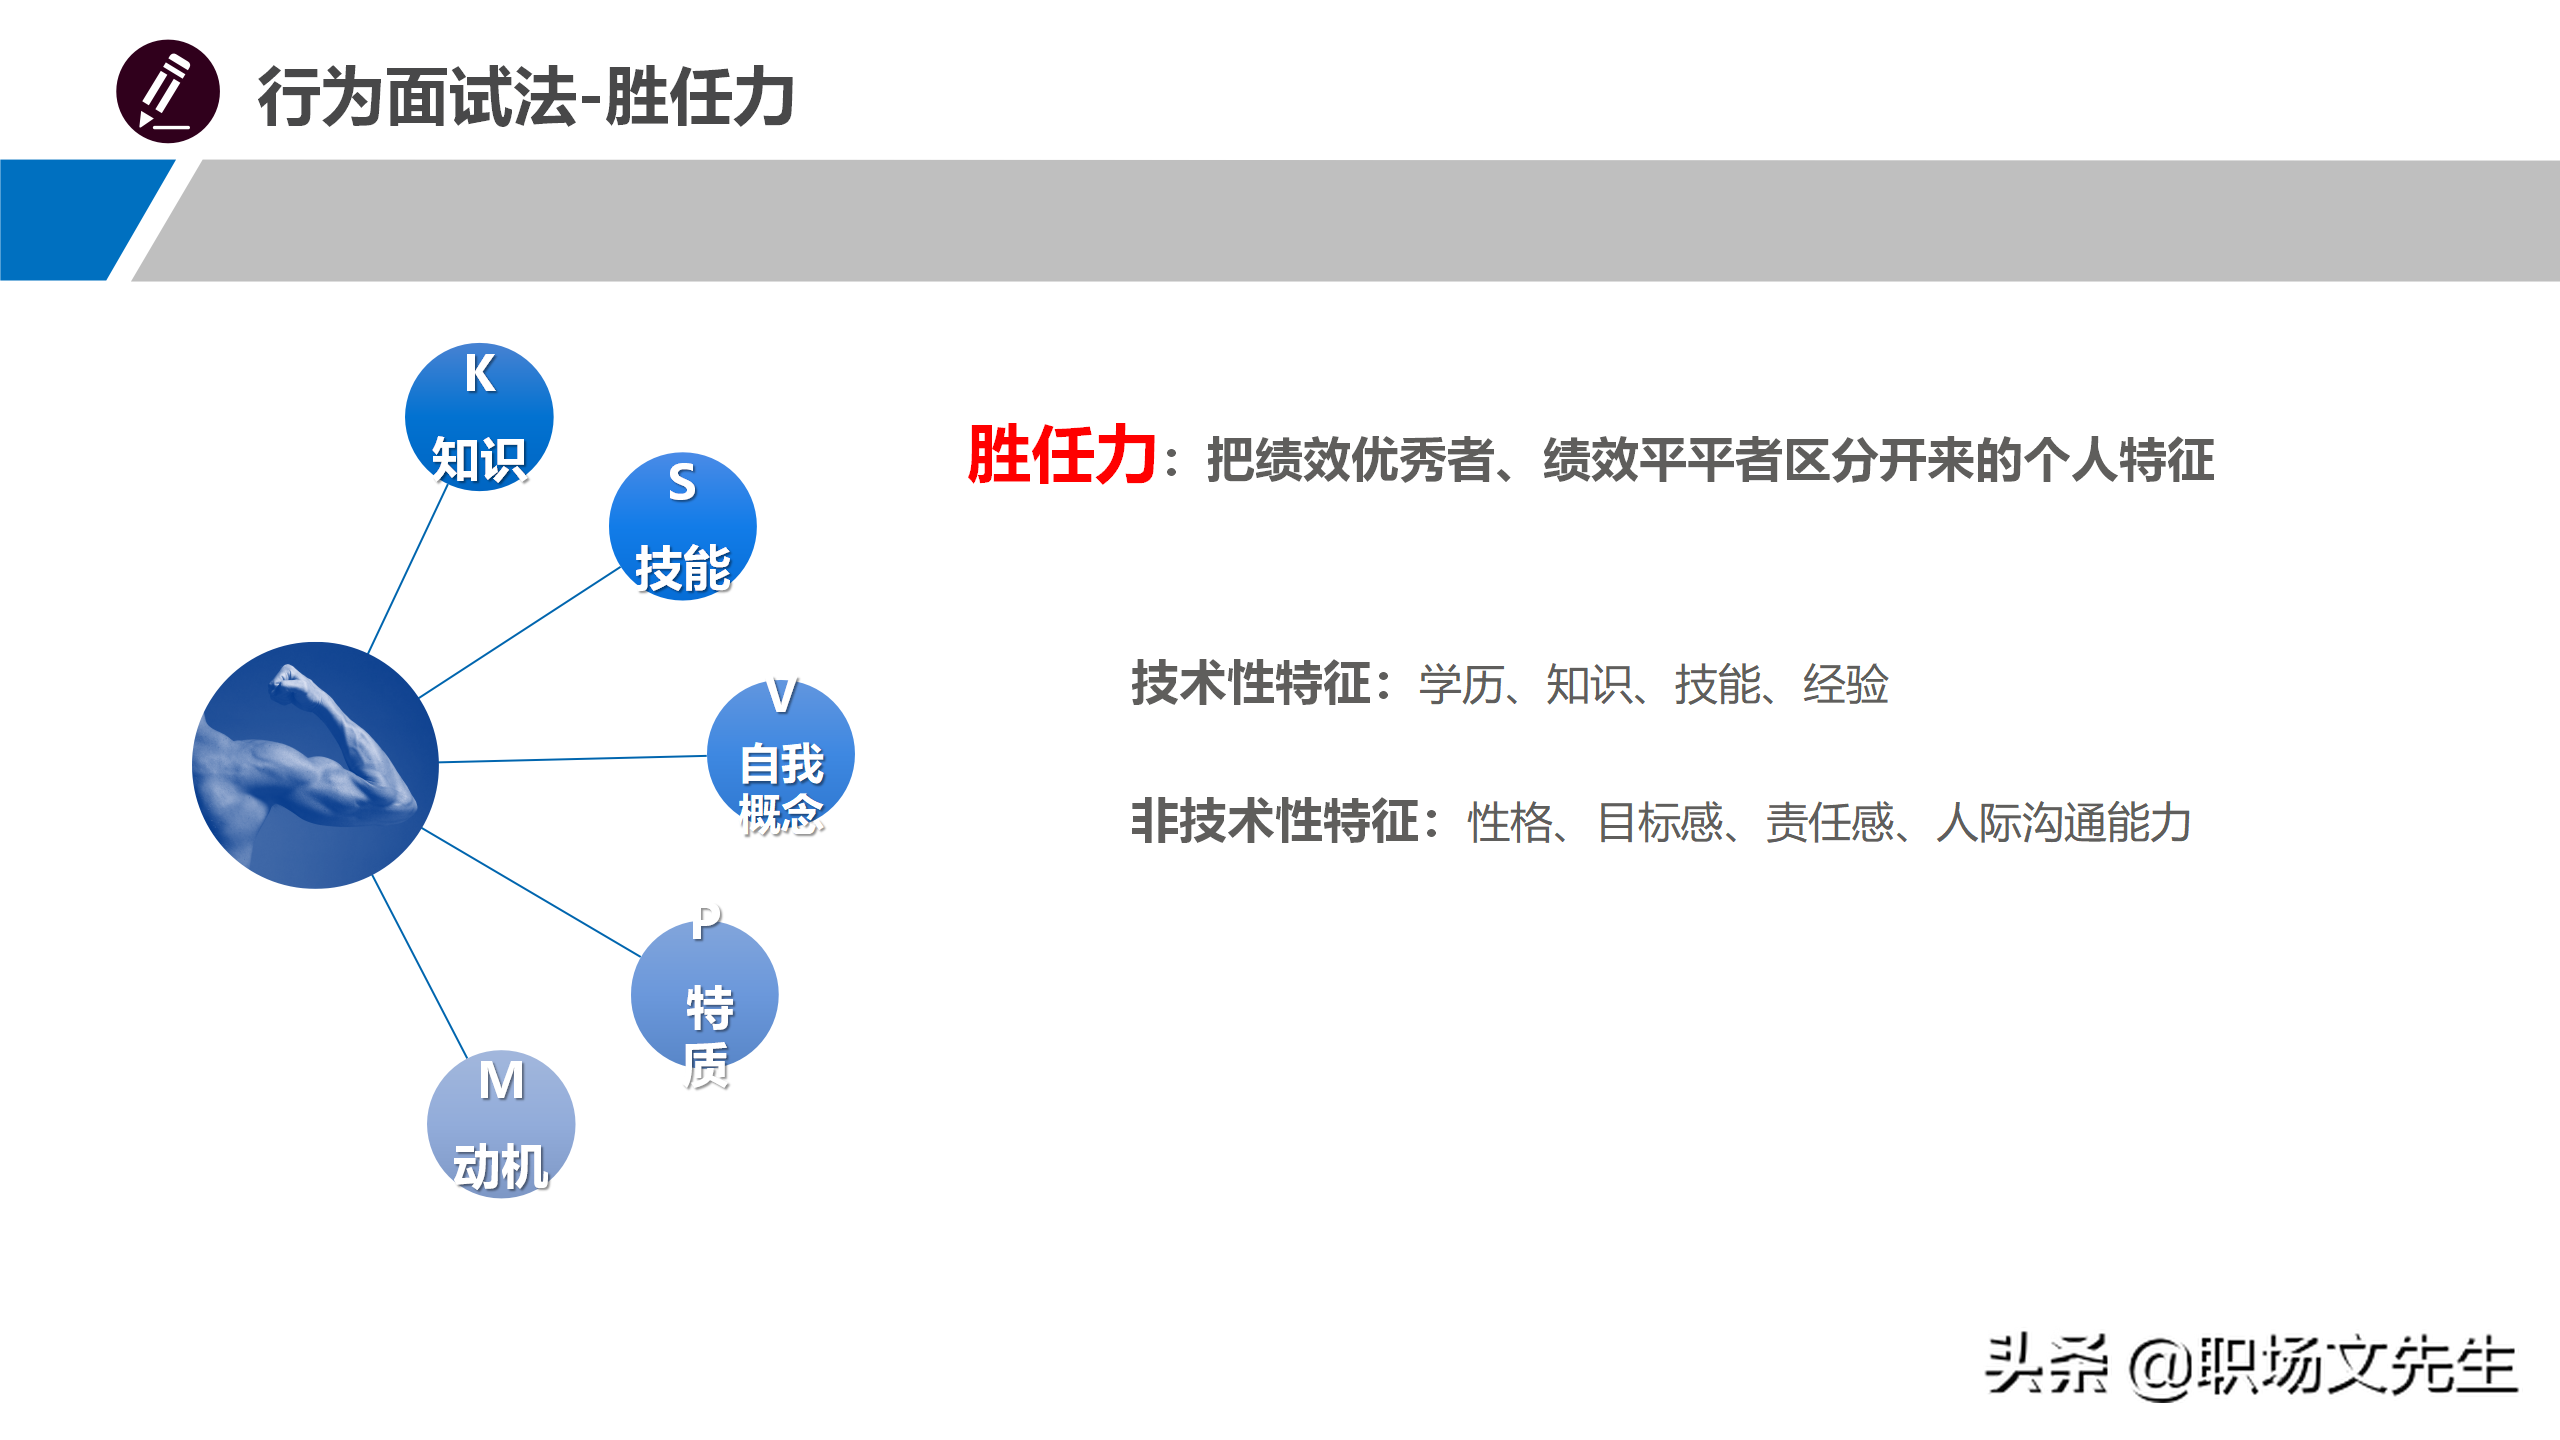Click the flexed arm muscle picture
Image resolution: width=2560 pixels, height=1440 pixels.
315,765
